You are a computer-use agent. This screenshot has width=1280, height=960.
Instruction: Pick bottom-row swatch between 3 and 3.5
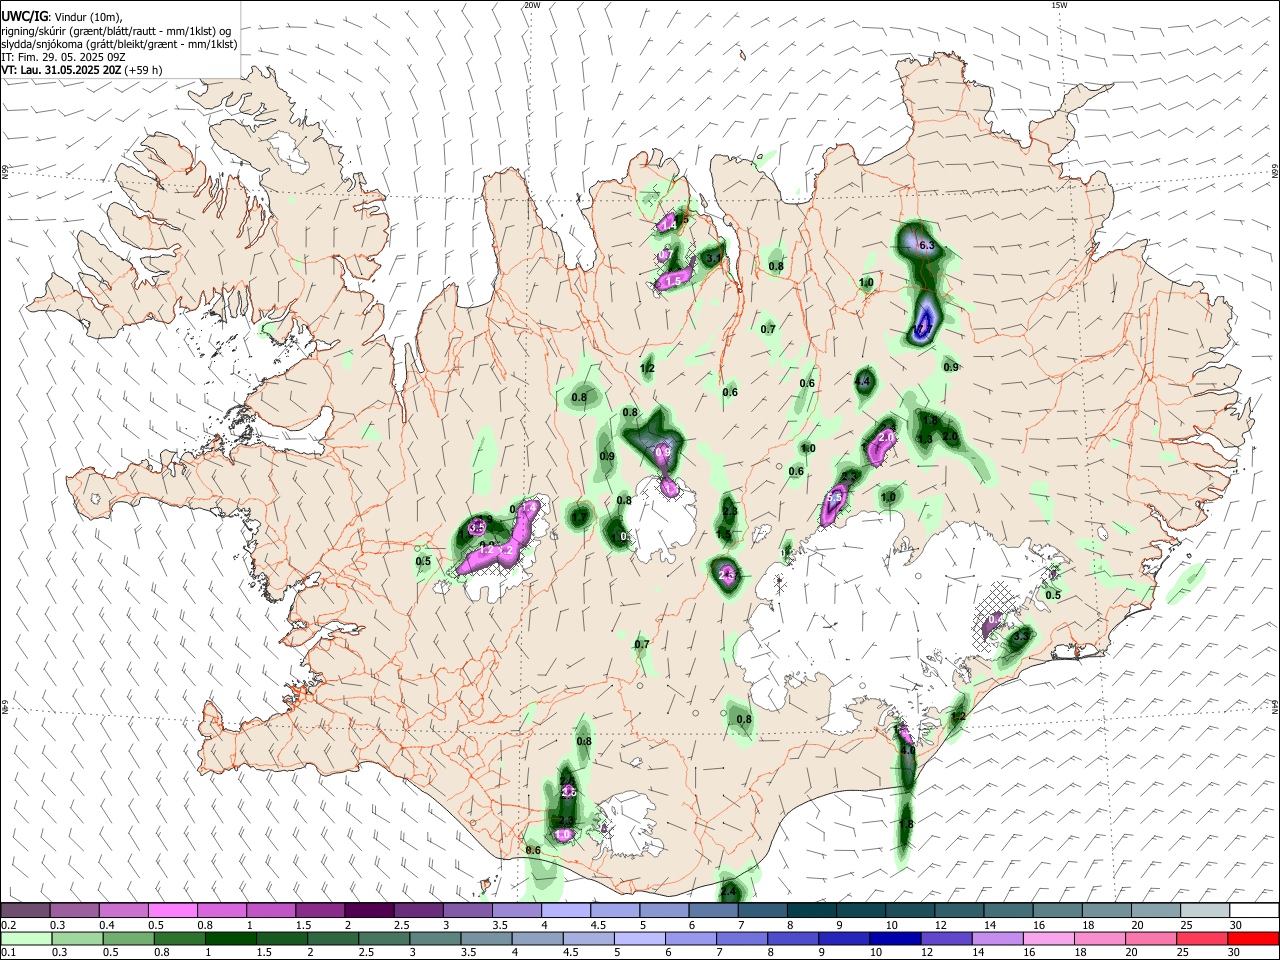pyautogui.click(x=435, y=938)
